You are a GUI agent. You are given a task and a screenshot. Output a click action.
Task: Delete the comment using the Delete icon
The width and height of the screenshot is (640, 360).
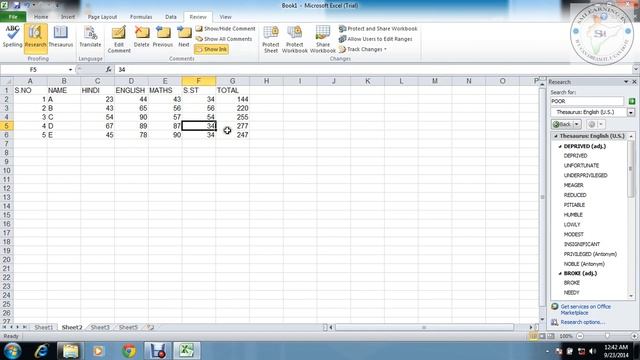tap(141, 37)
